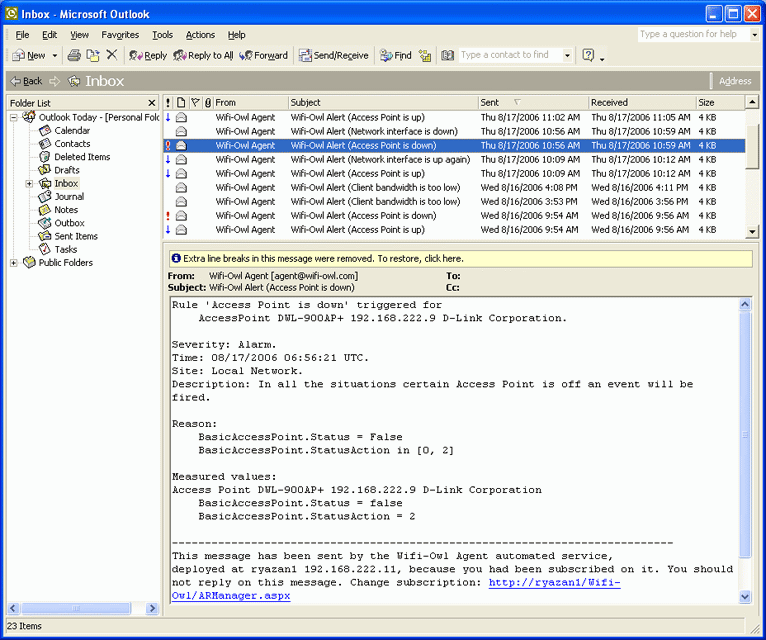Viewport: 766px width, 640px height.
Task: Open the File menu
Action: pyautogui.click(x=22, y=35)
